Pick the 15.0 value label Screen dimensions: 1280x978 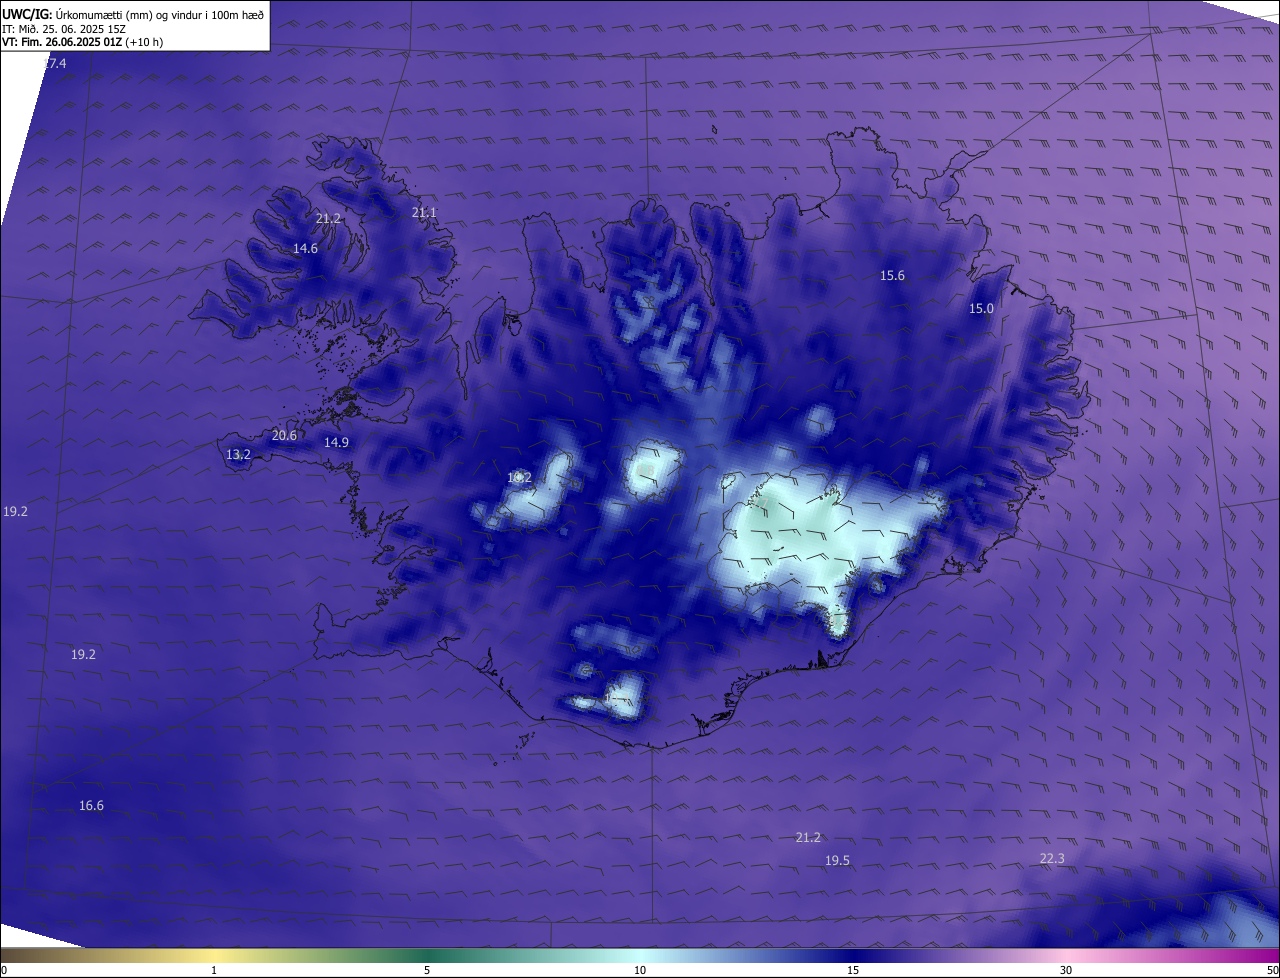(x=981, y=309)
